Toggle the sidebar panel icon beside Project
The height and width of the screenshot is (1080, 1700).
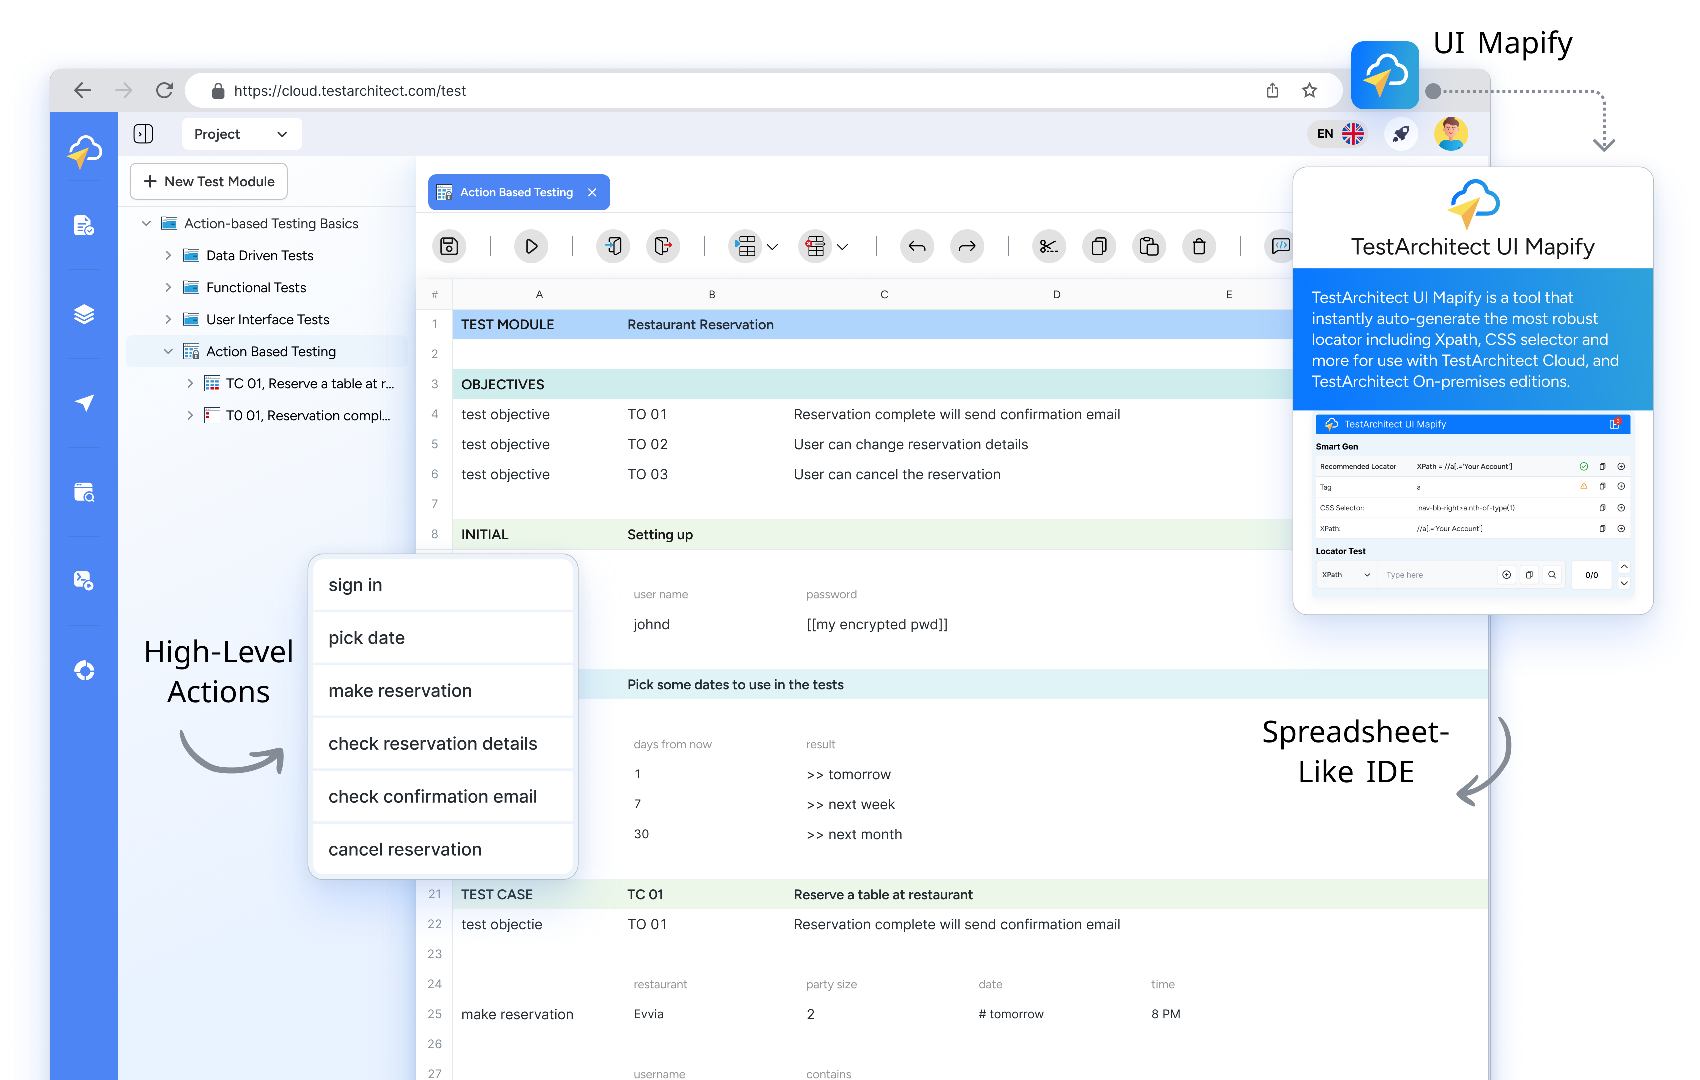(x=144, y=134)
